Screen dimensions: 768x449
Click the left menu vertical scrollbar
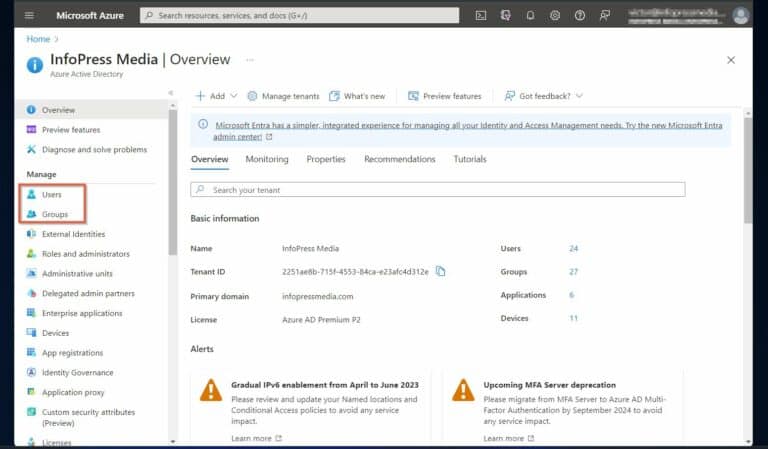click(x=172, y=182)
